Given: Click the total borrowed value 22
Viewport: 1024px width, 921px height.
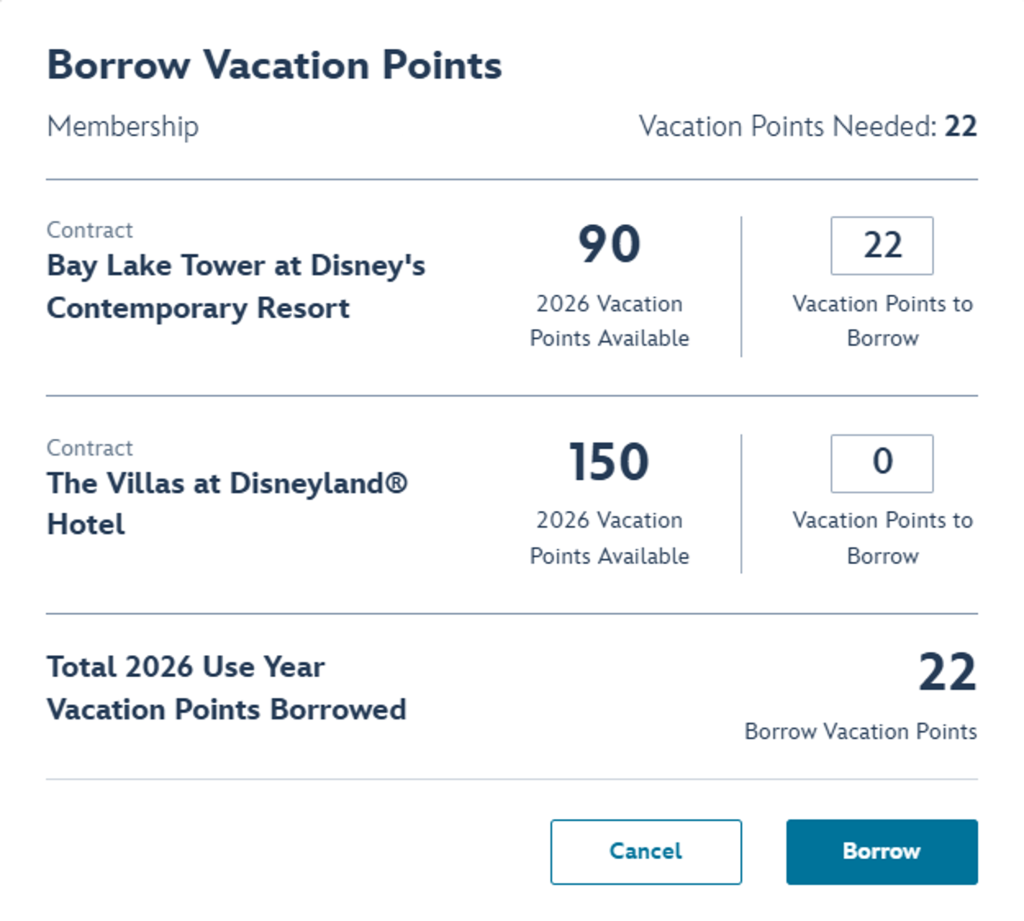Looking at the screenshot, I should tap(948, 671).
